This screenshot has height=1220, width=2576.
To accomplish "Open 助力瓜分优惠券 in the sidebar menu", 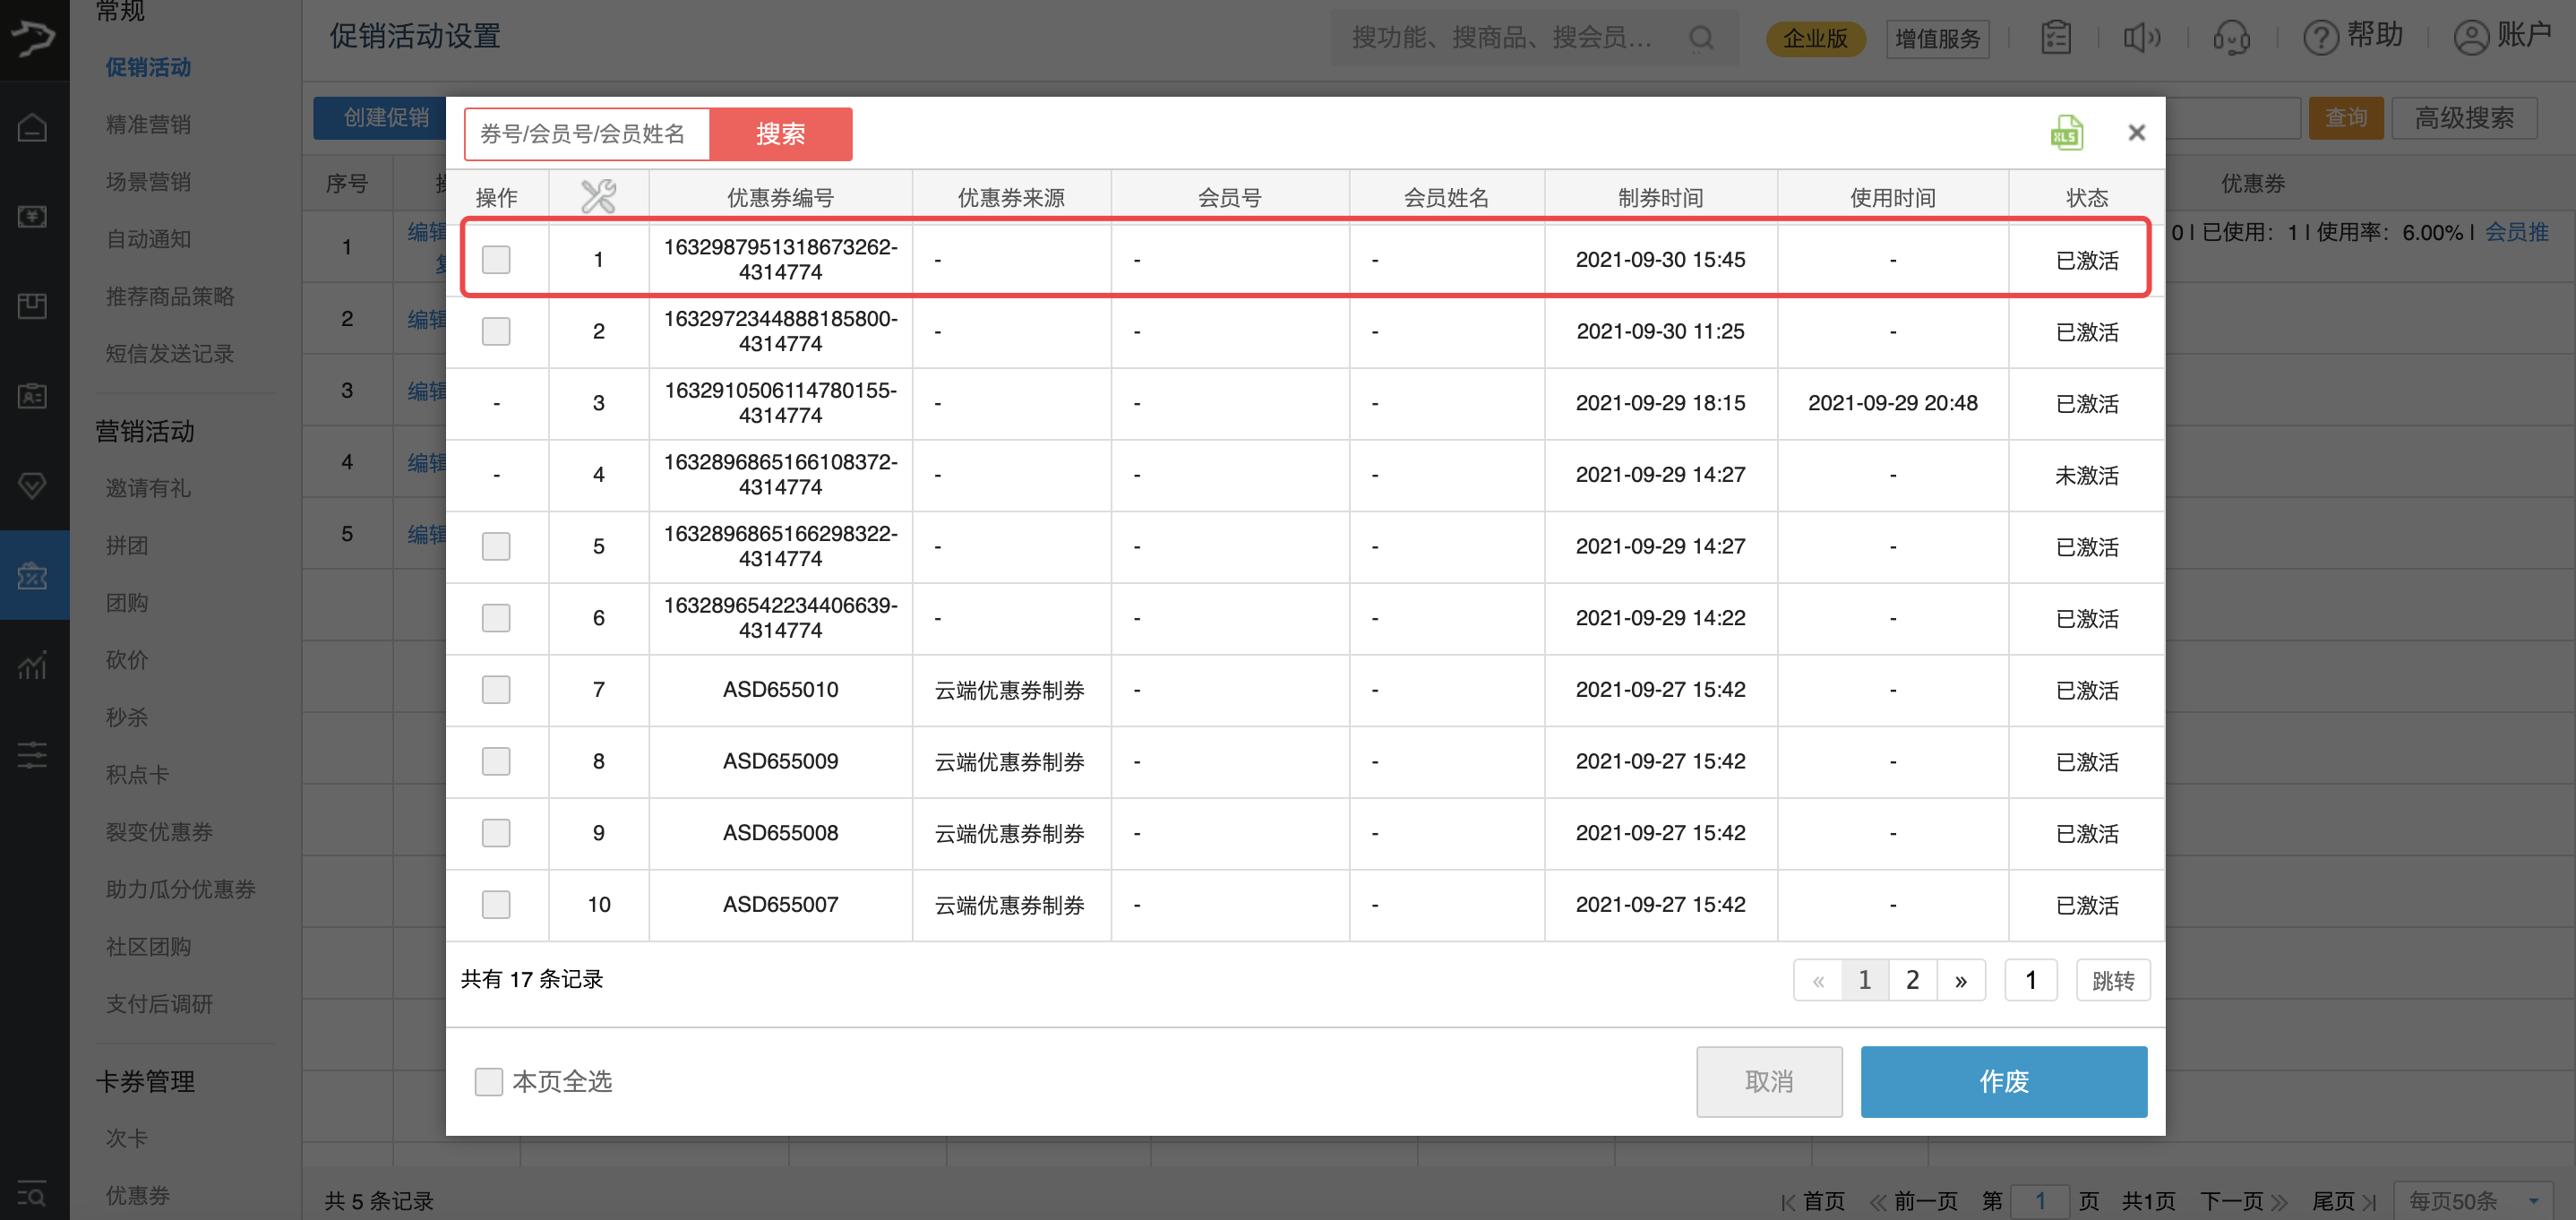I will [x=181, y=889].
